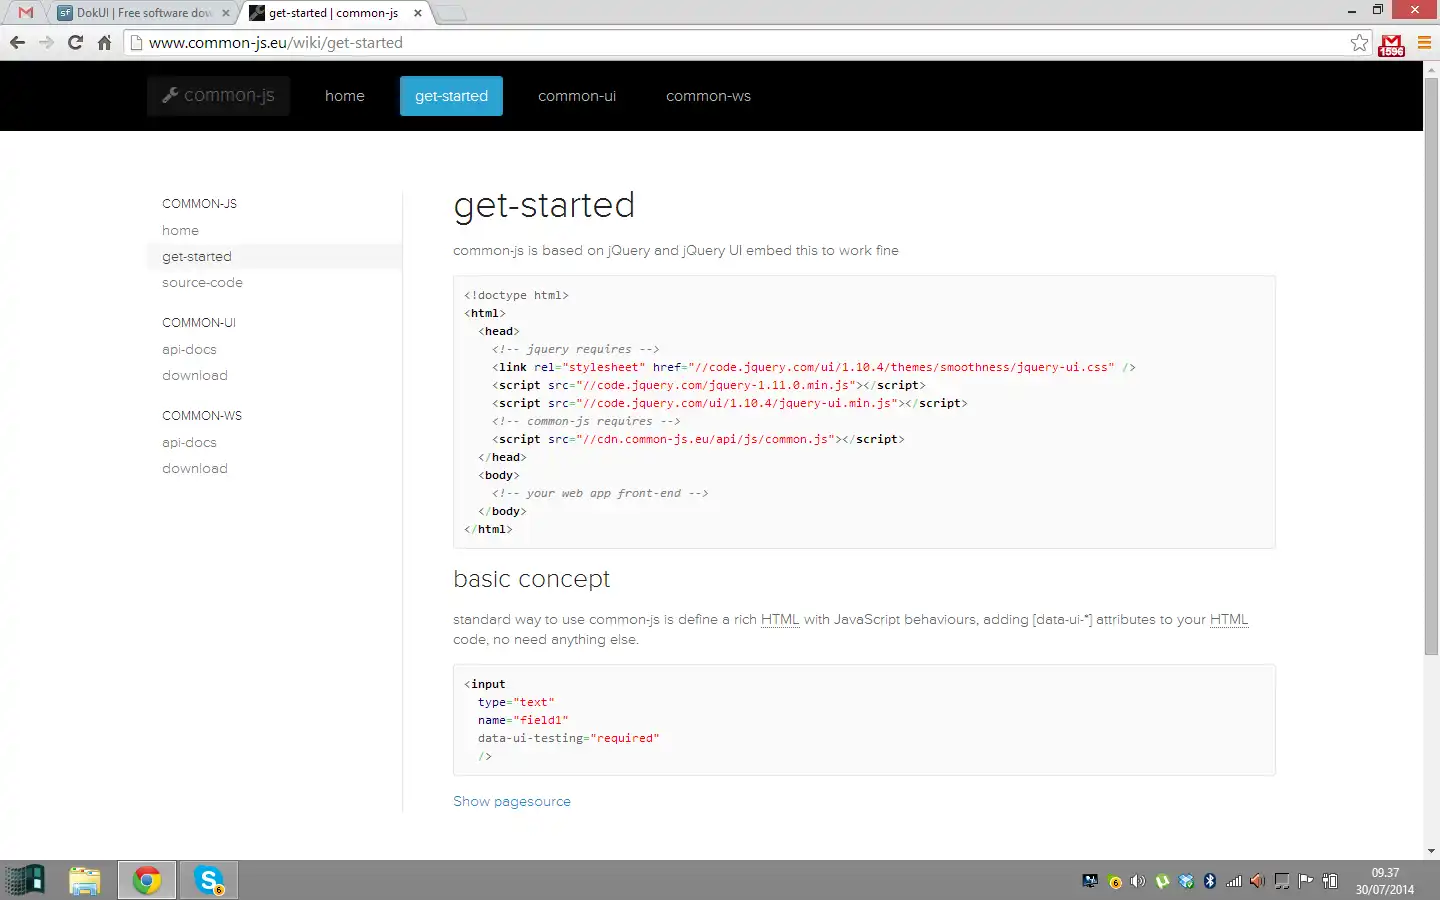
Task: Click the basic concept heading
Action: click(531, 579)
